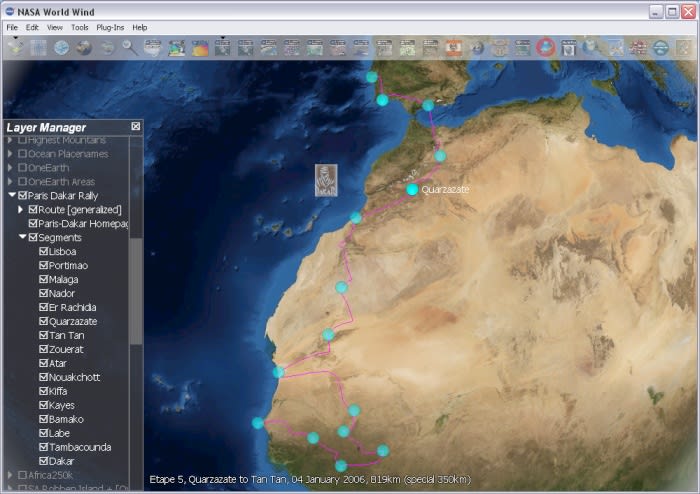700x494 pixels.
Task: Open the Tools menu
Action: 79,27
